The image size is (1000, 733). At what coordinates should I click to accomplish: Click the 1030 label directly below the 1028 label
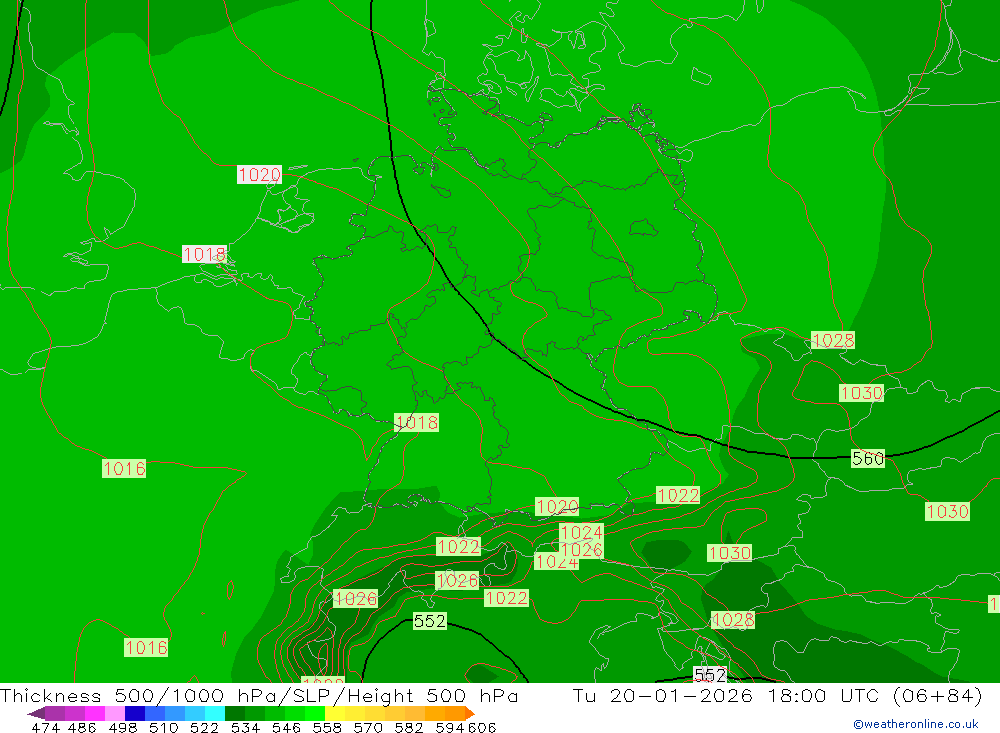click(x=862, y=393)
